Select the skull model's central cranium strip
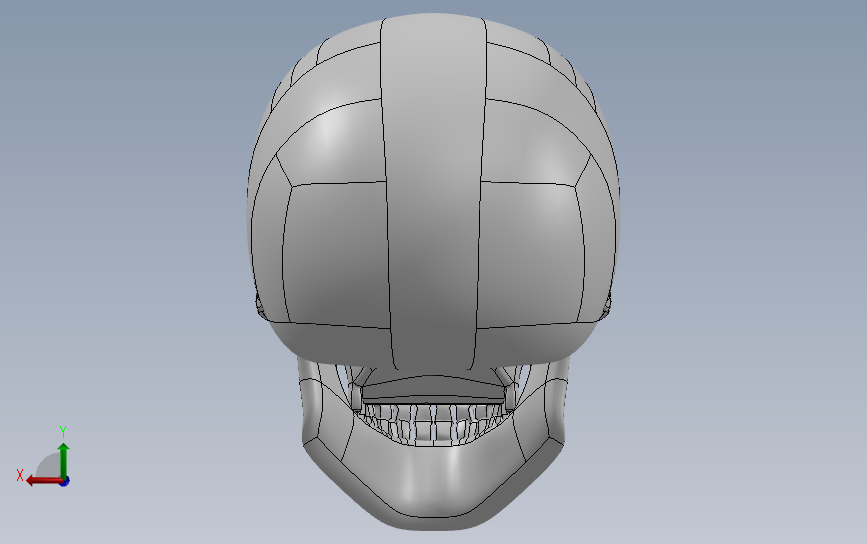The height and width of the screenshot is (544, 867). (434, 193)
